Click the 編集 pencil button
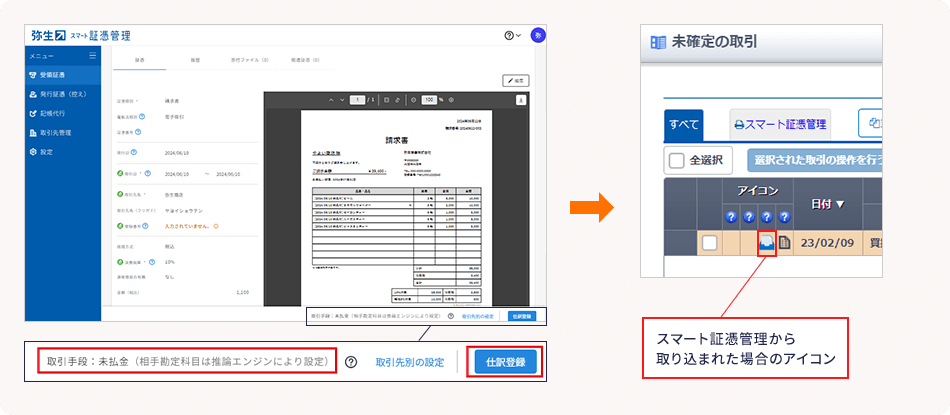950x415 pixels. (x=516, y=80)
